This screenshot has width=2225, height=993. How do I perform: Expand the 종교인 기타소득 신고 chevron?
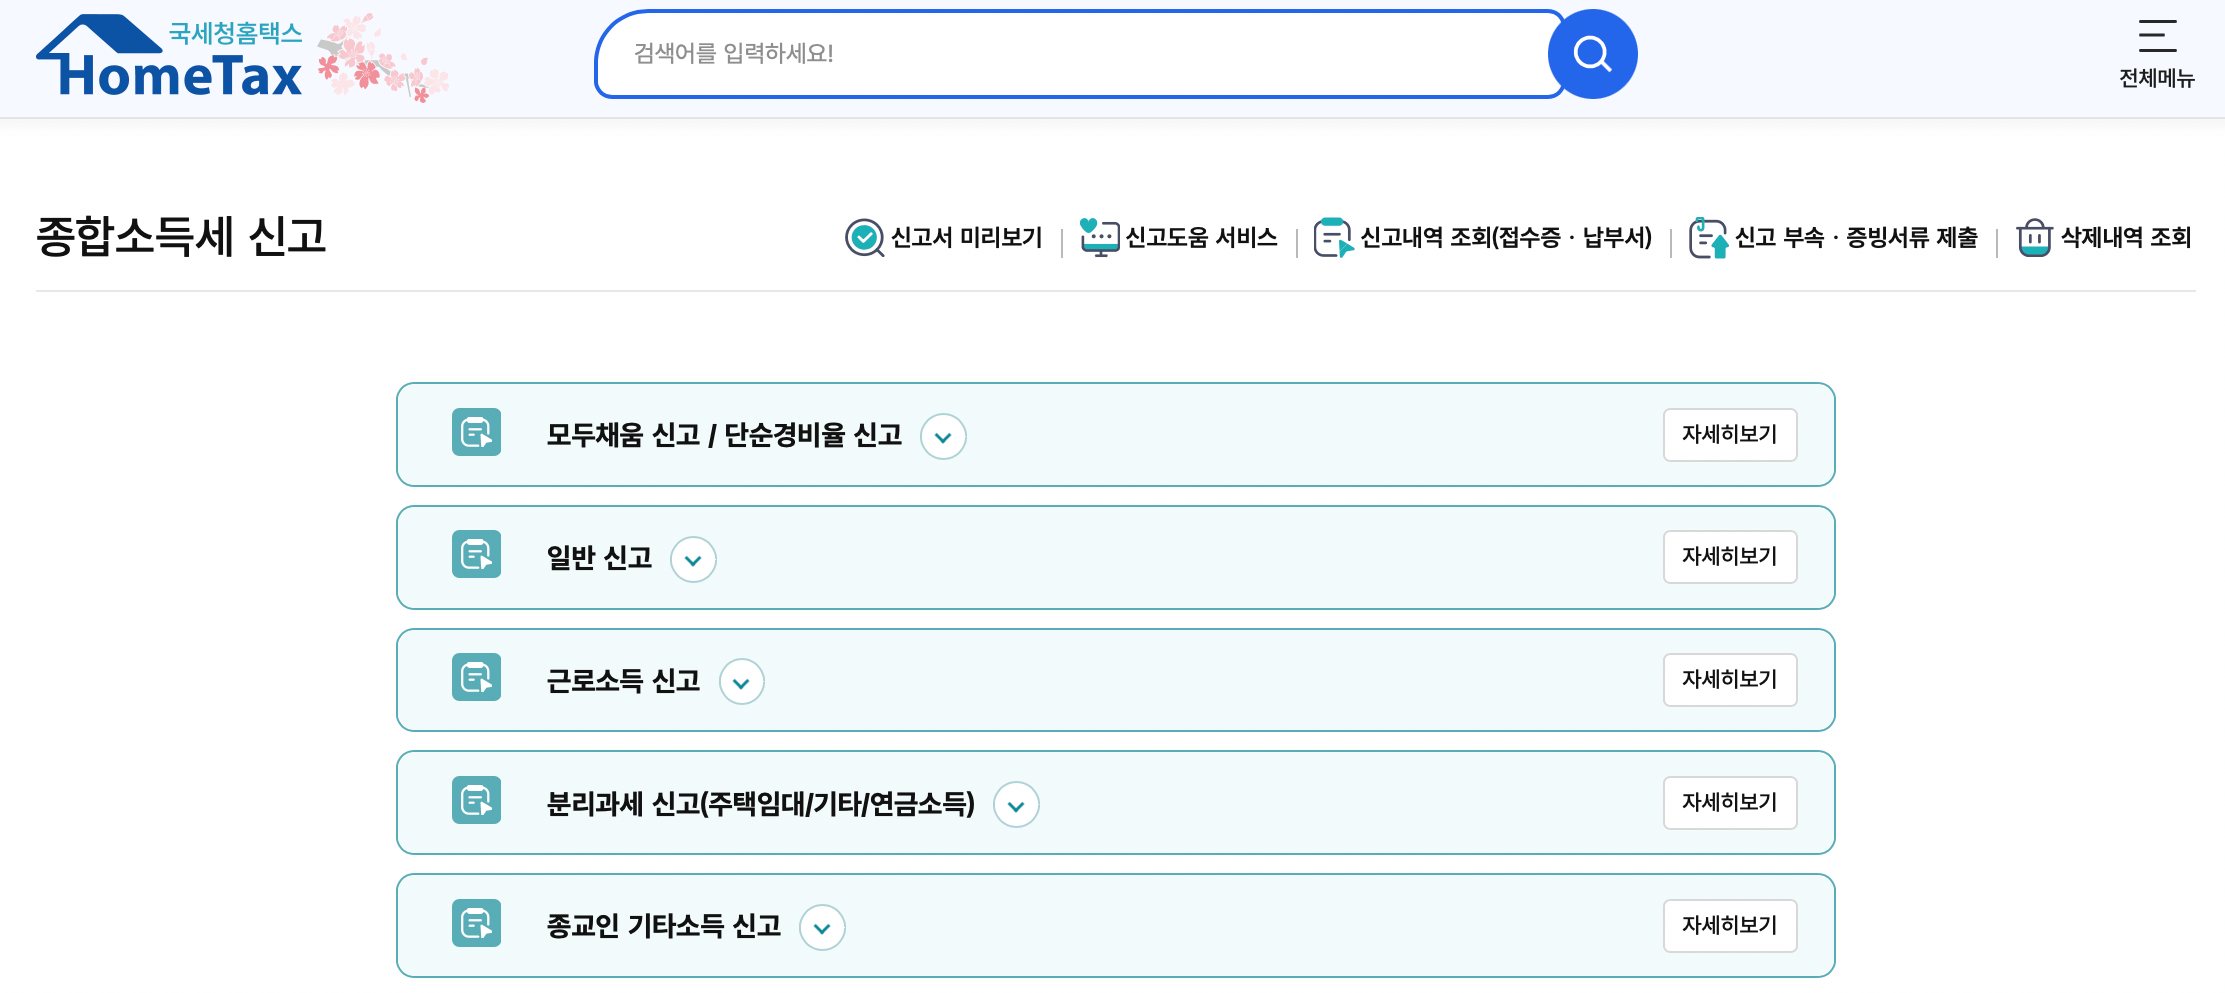pyautogui.click(x=822, y=927)
